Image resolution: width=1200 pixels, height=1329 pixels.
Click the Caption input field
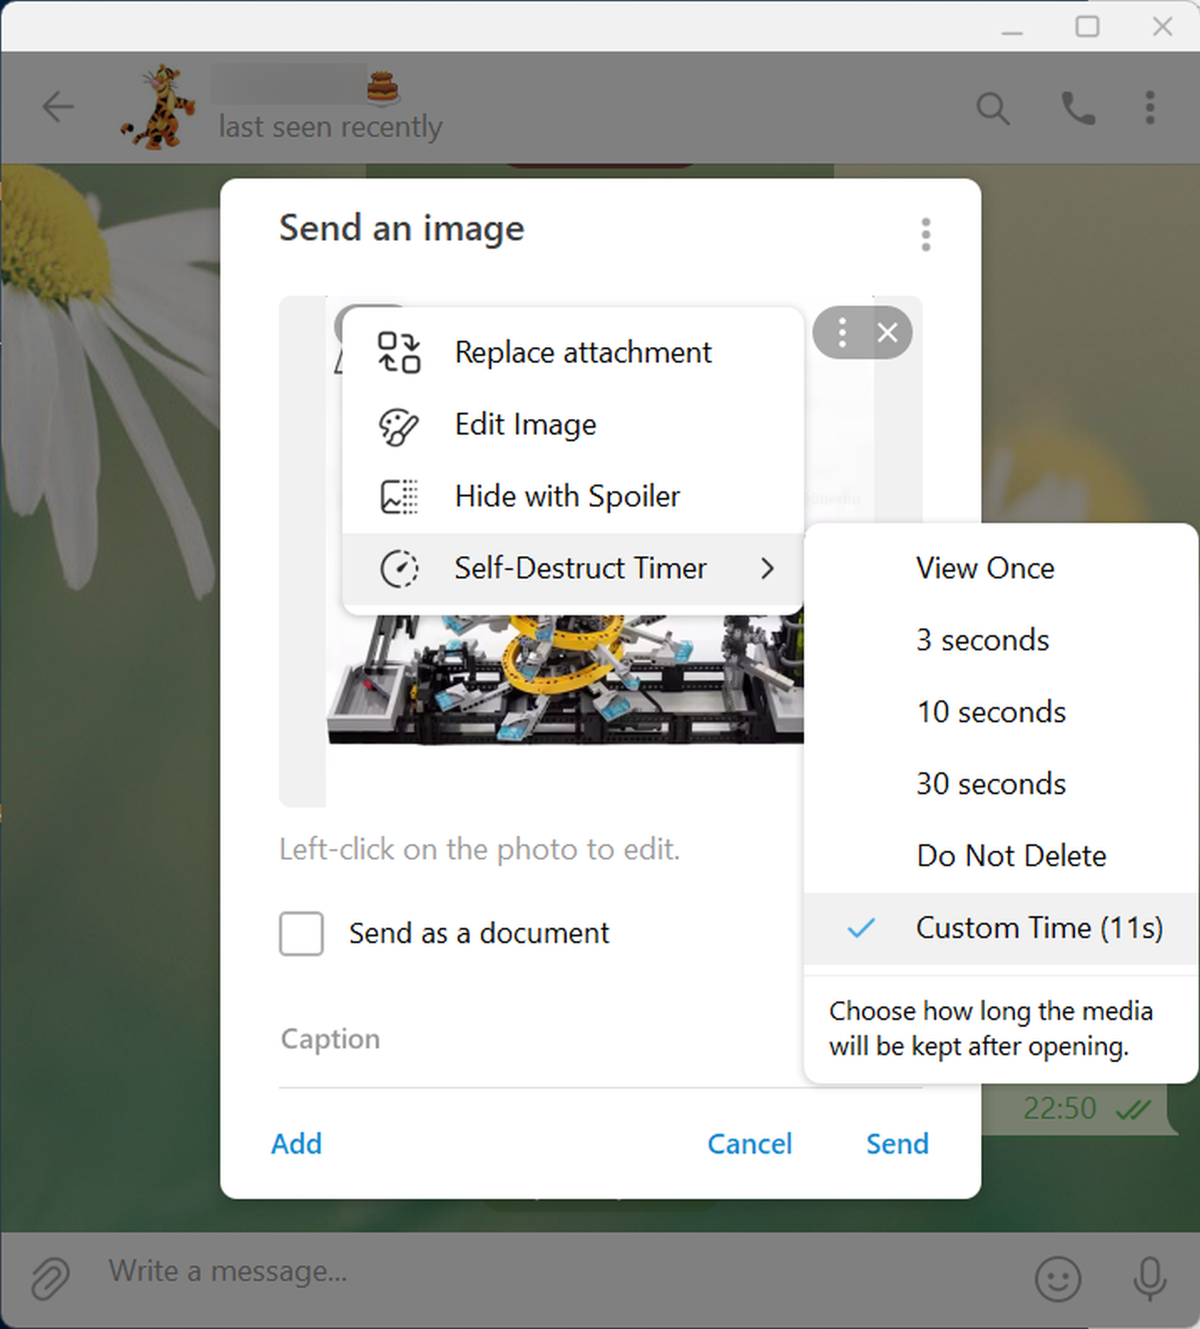(x=600, y=1039)
